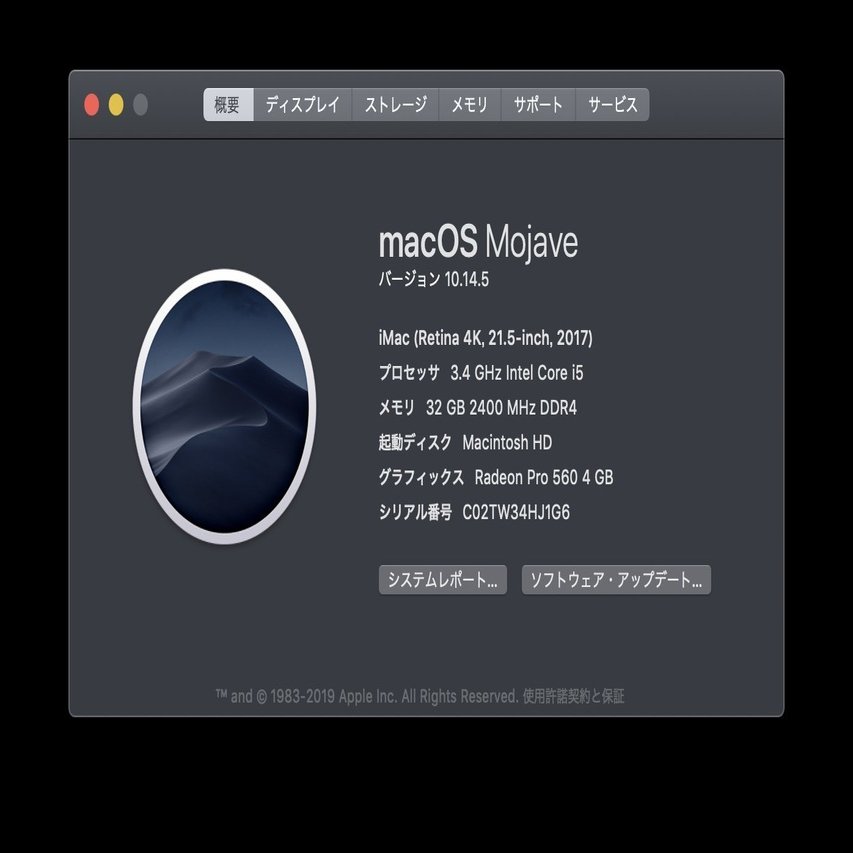Open the システムレポート dialog
This screenshot has width=853, height=853.
(x=442, y=579)
